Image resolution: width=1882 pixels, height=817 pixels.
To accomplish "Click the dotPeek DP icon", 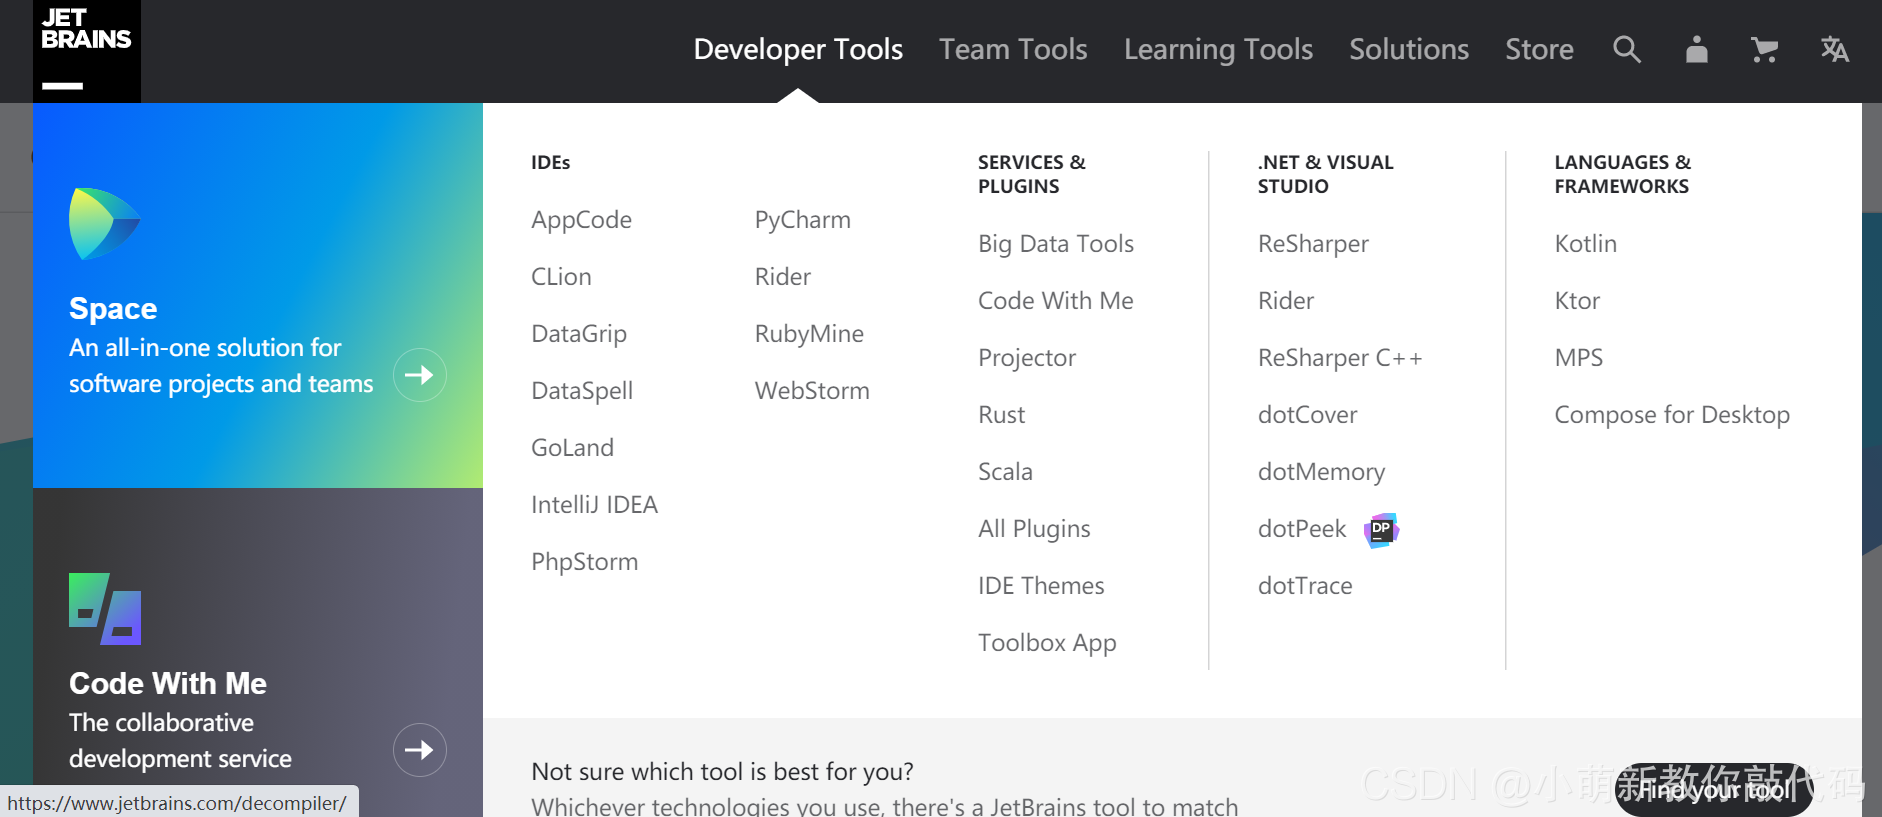I will click(x=1381, y=530).
